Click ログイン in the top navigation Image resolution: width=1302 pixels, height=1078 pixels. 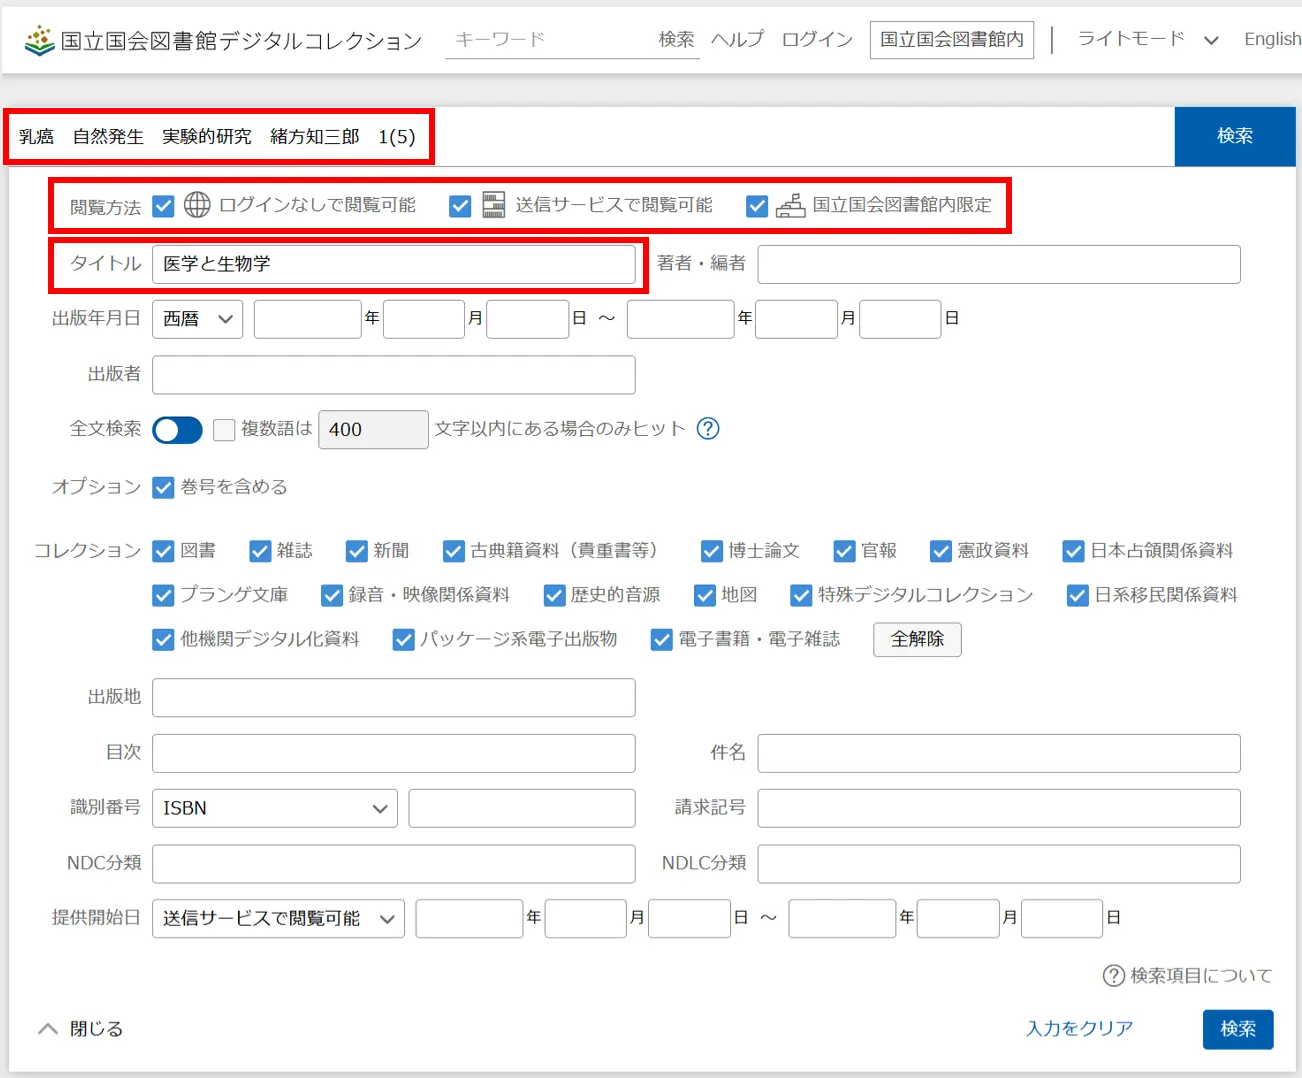pos(816,40)
